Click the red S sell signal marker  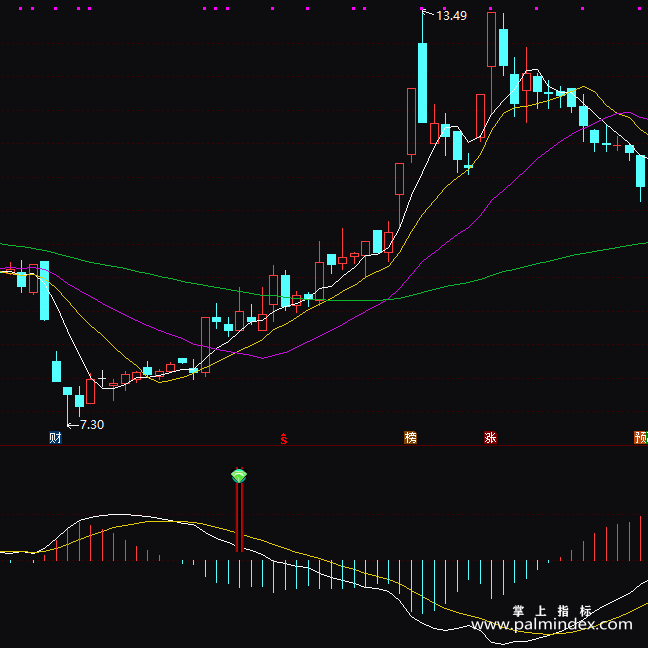pyautogui.click(x=284, y=439)
